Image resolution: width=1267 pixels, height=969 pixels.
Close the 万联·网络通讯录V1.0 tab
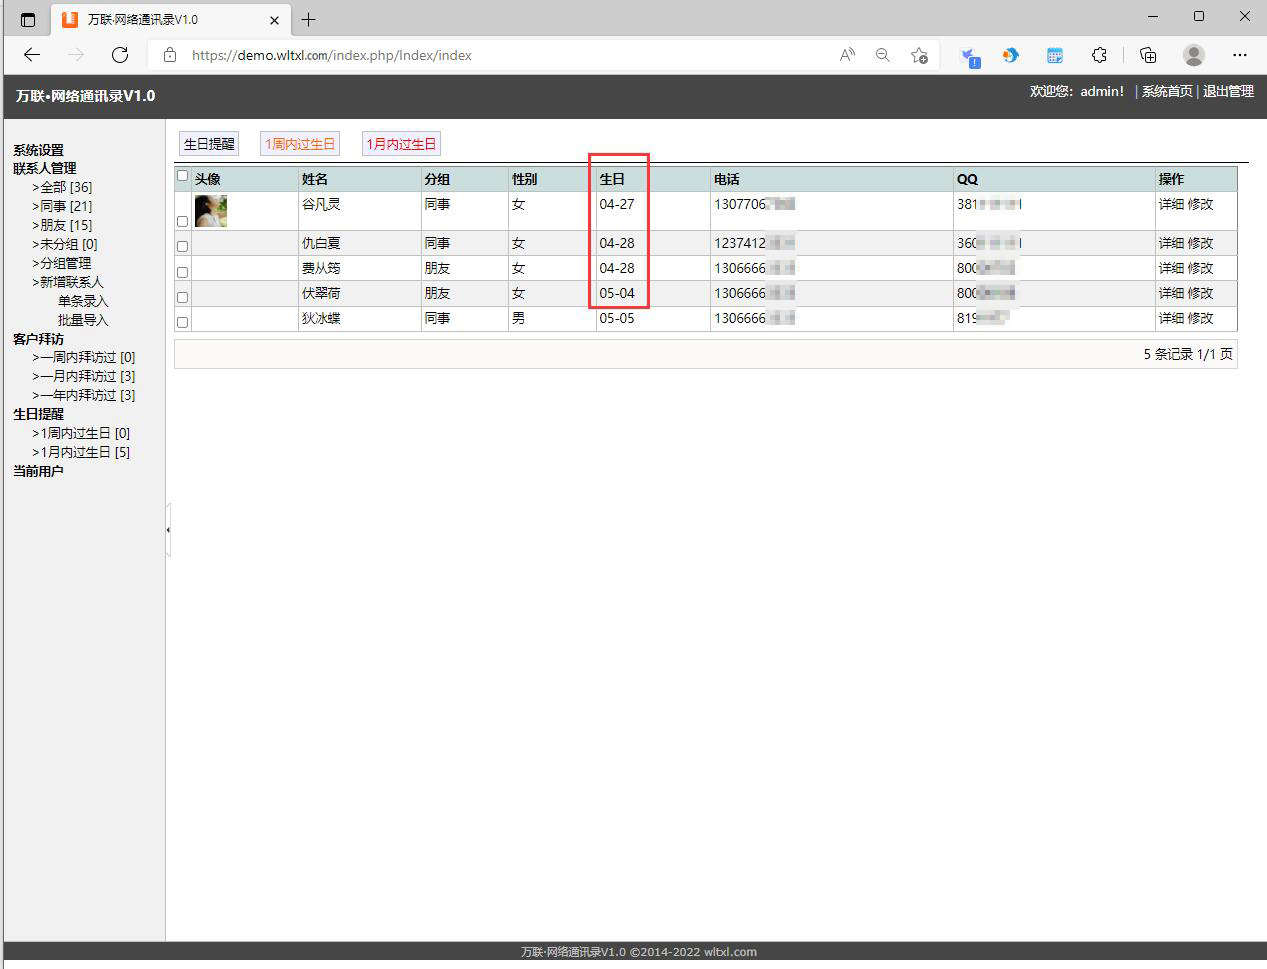274,19
